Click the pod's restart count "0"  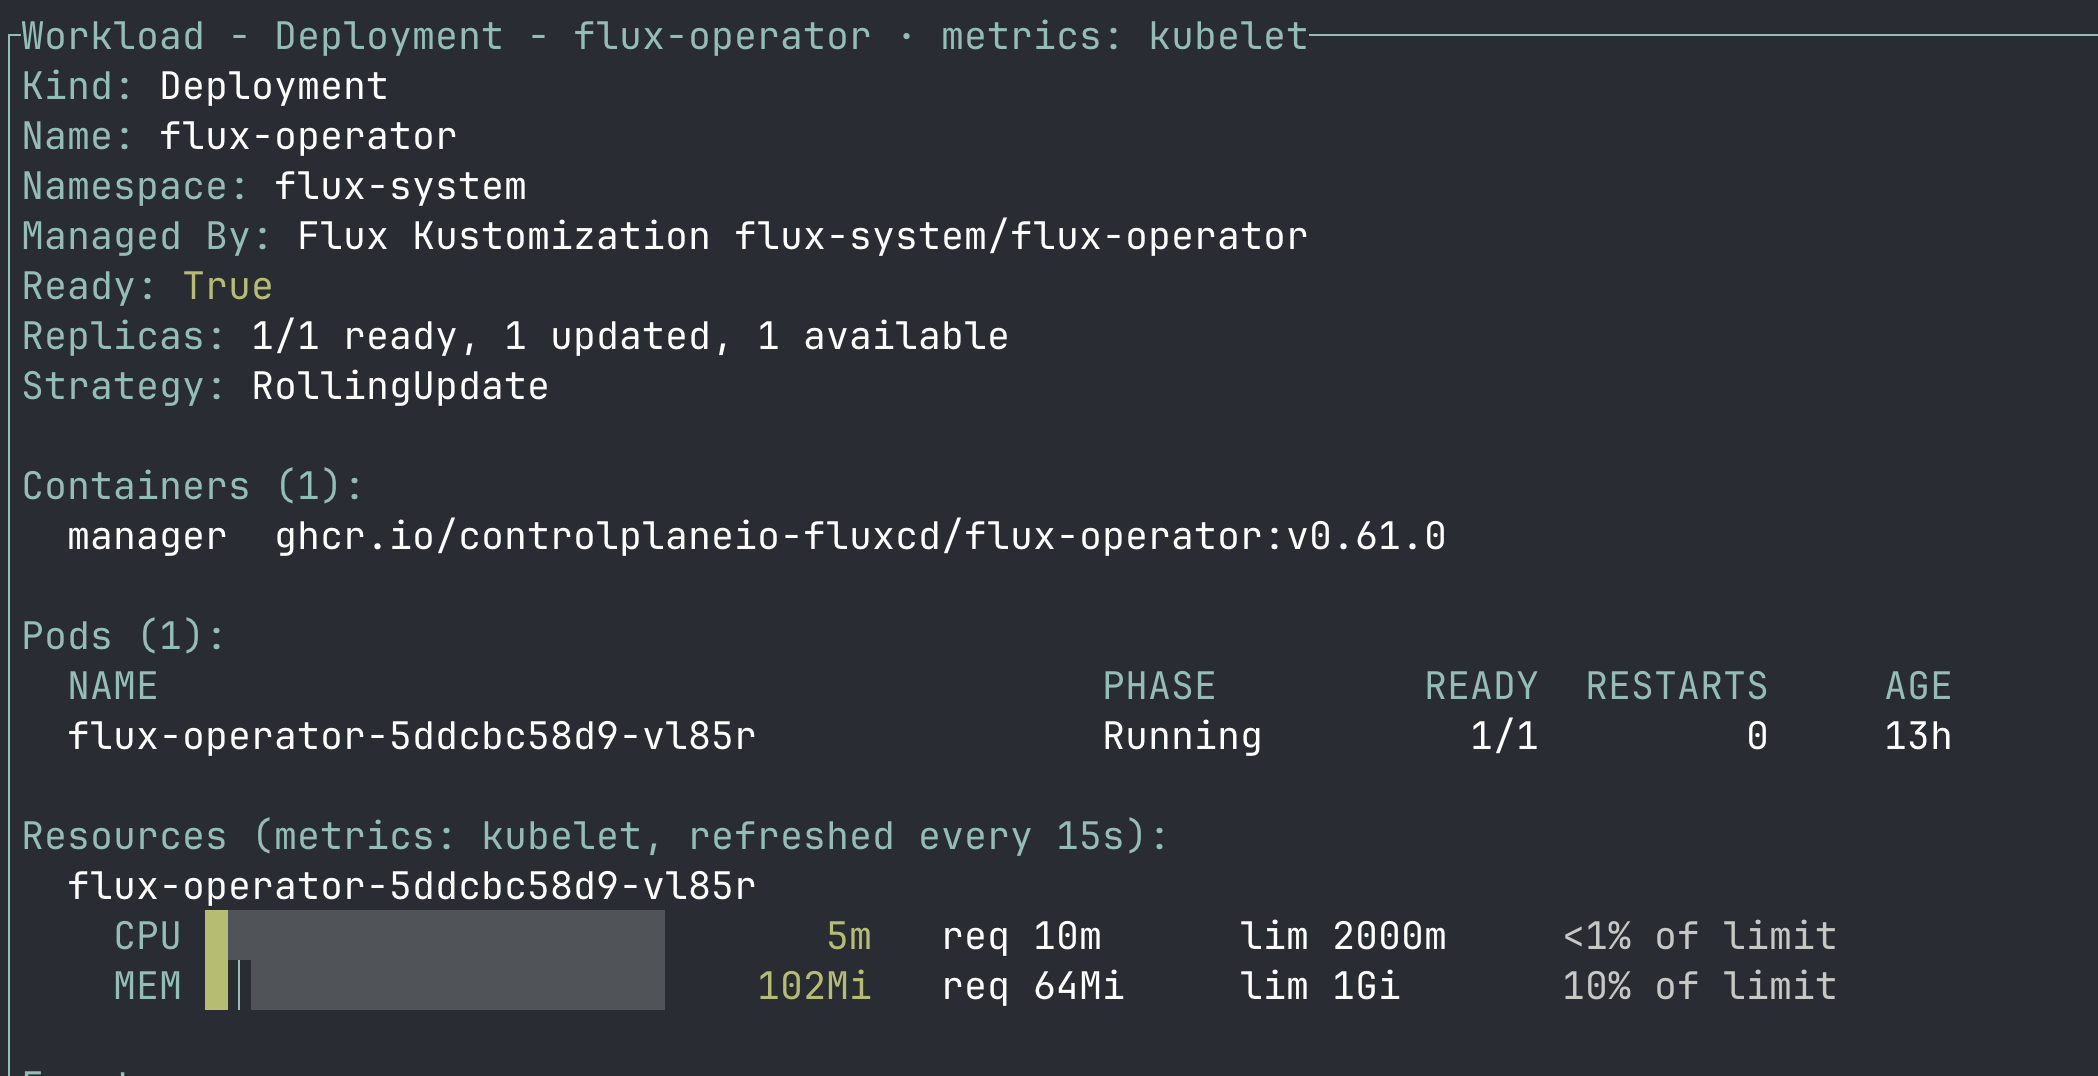1757,736
